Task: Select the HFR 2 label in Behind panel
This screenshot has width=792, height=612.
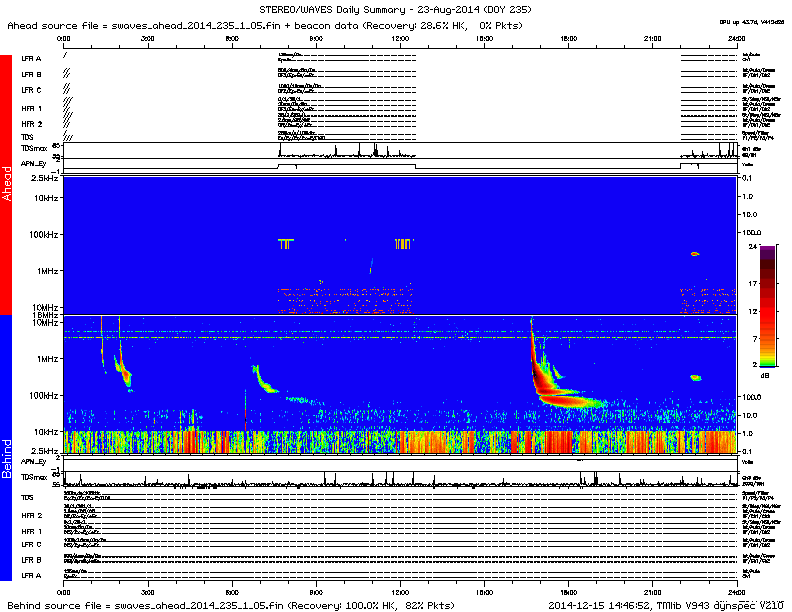Action: 32,516
